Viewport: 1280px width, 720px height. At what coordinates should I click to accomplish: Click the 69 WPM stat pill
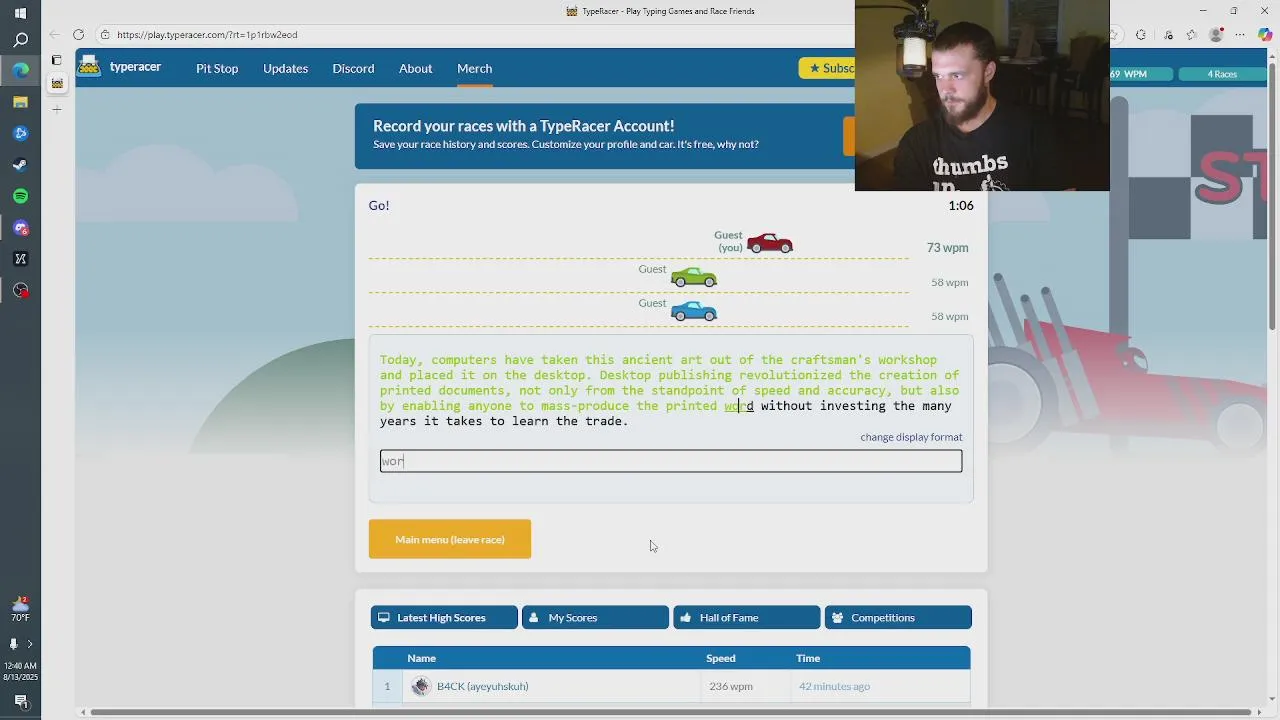point(1140,74)
